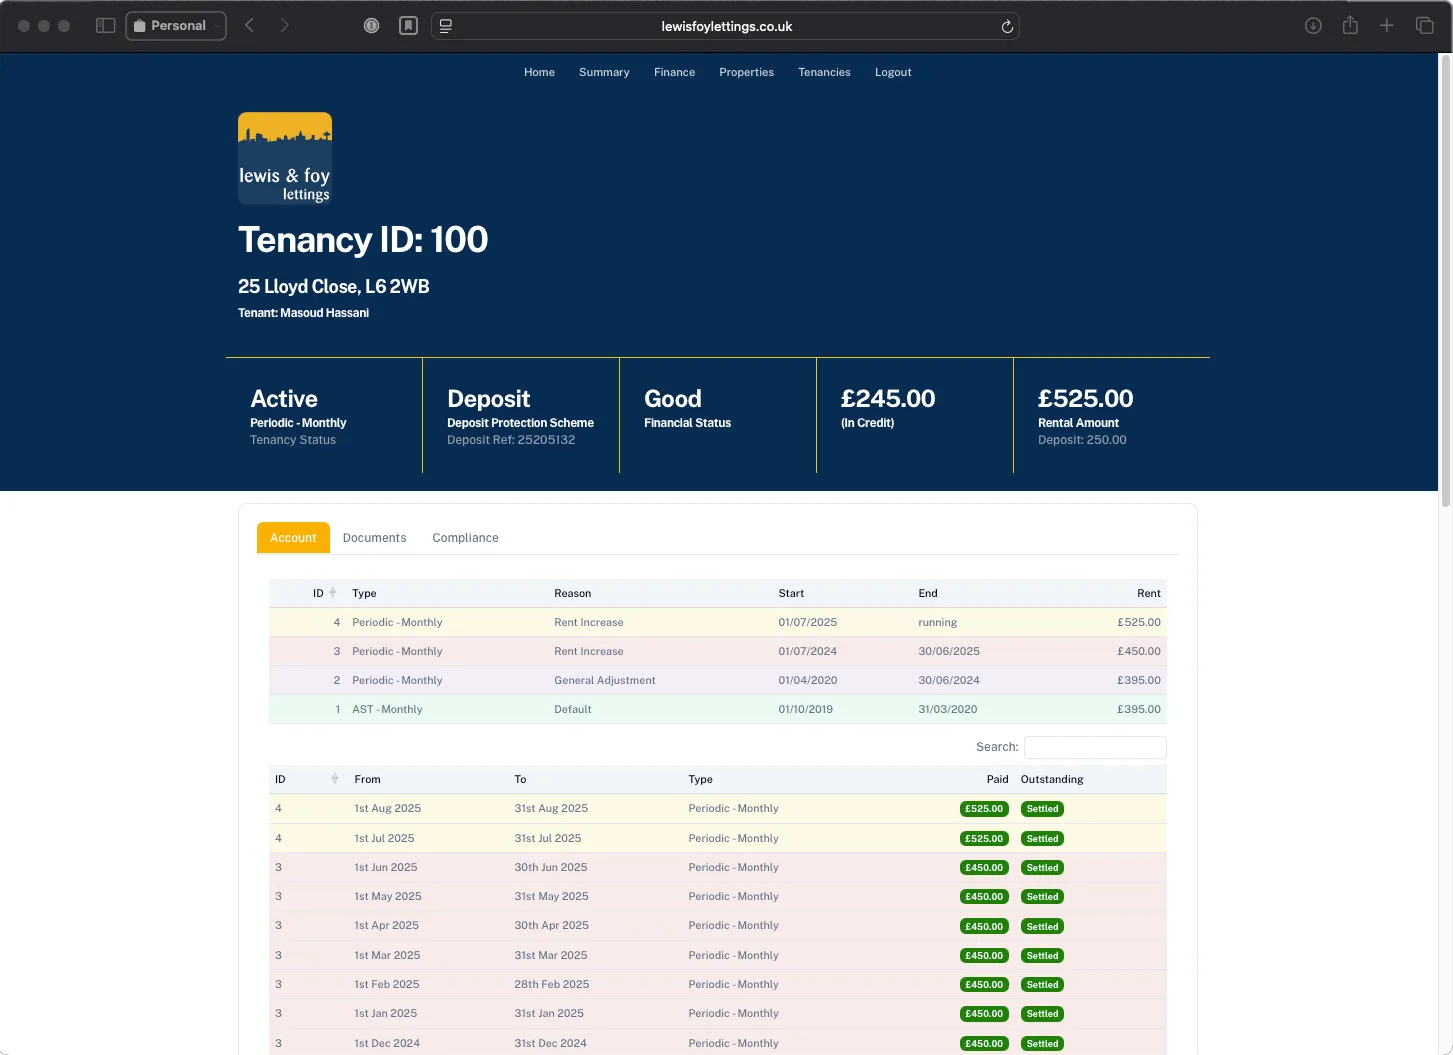Open a new browser tab
The width and height of the screenshot is (1453, 1055).
1387,25
